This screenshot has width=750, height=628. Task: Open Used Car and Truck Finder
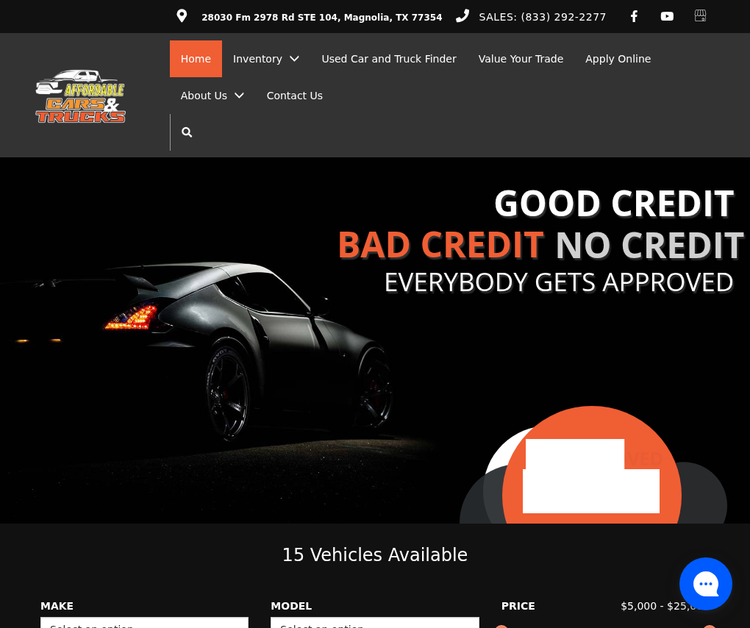[x=388, y=59]
